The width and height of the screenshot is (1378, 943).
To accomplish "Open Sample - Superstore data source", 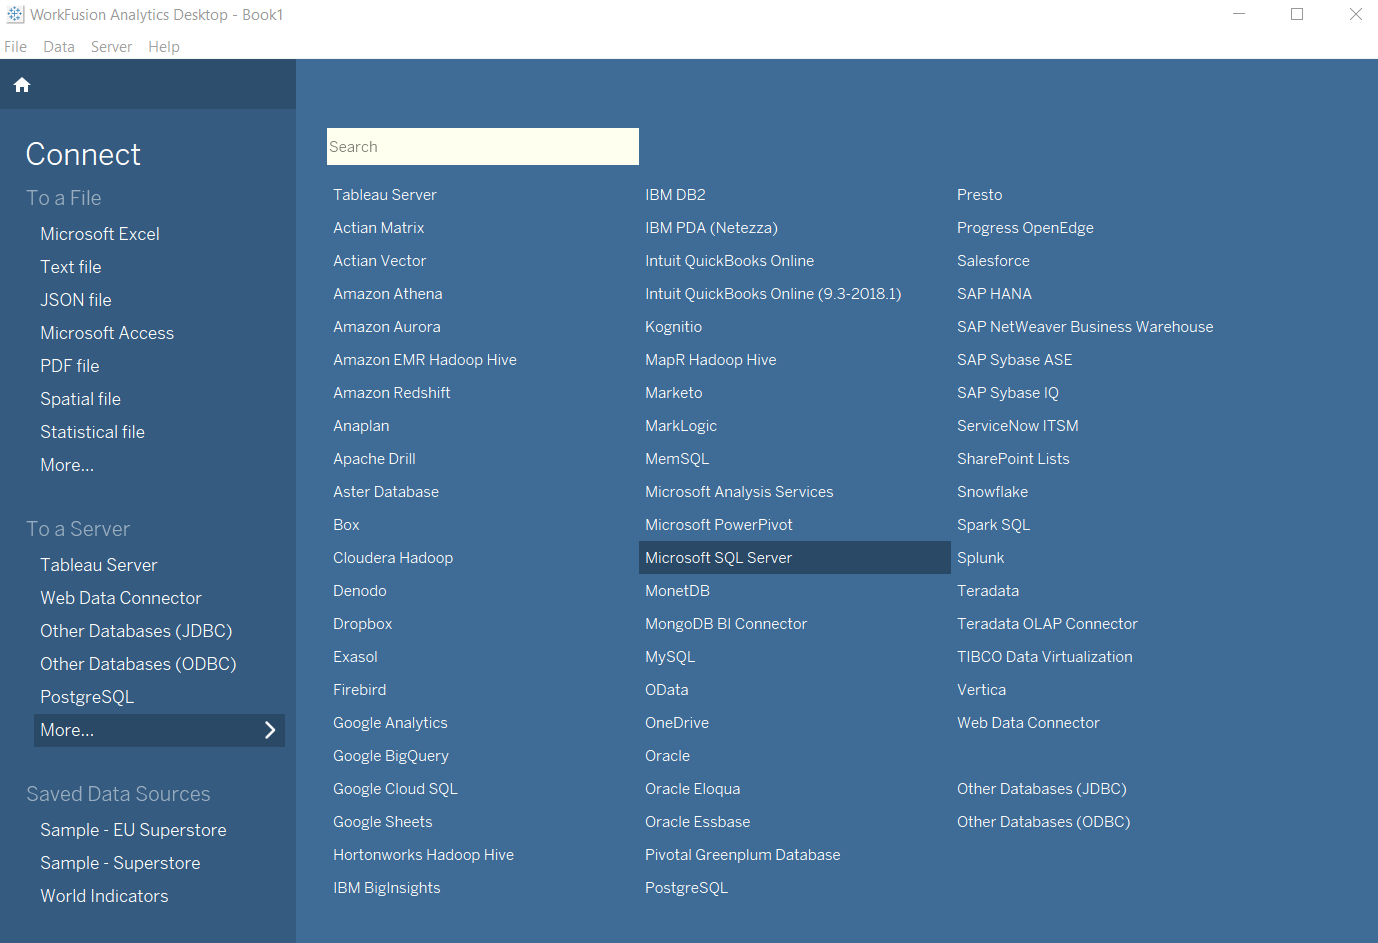I will (120, 863).
